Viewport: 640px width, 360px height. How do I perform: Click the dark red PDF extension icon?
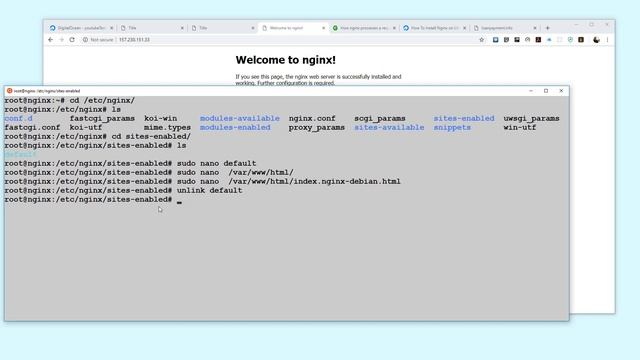tap(538, 40)
